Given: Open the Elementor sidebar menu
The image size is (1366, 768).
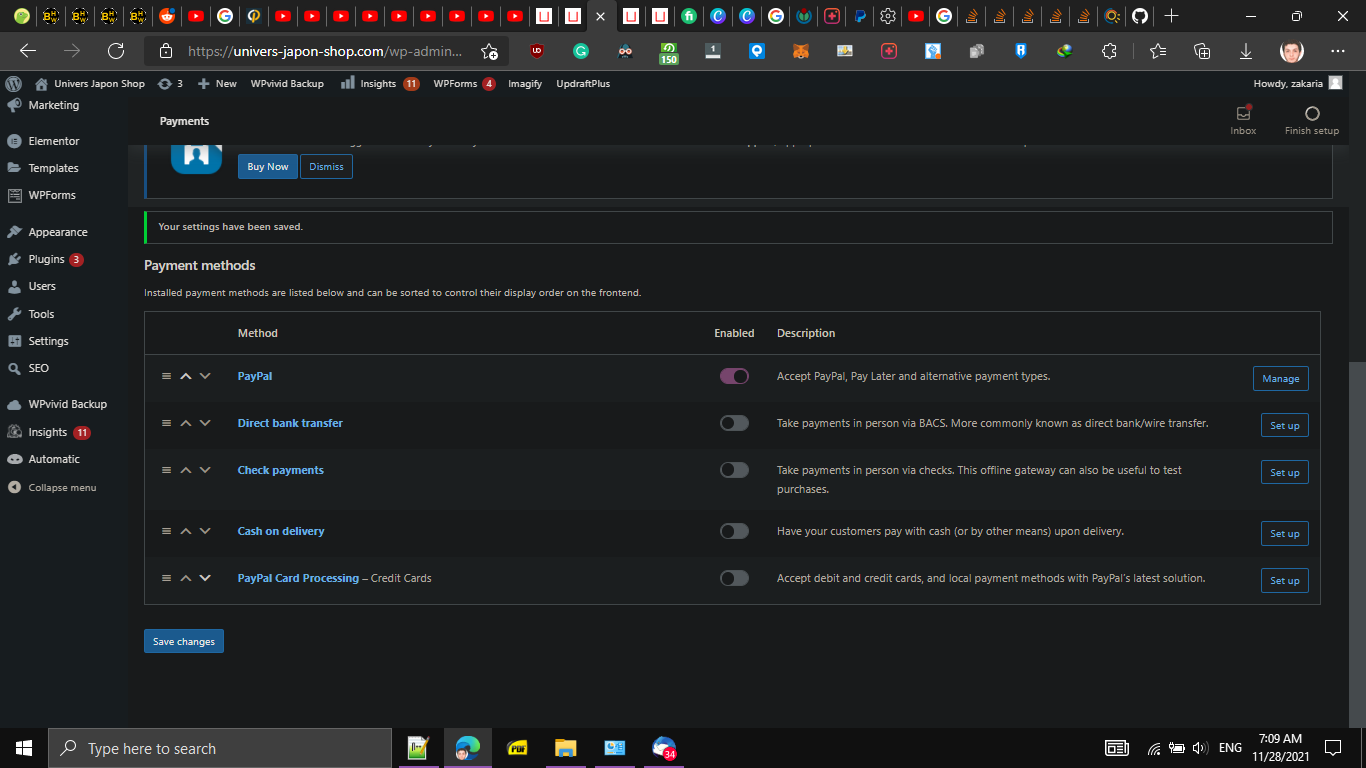Looking at the screenshot, I should point(54,141).
